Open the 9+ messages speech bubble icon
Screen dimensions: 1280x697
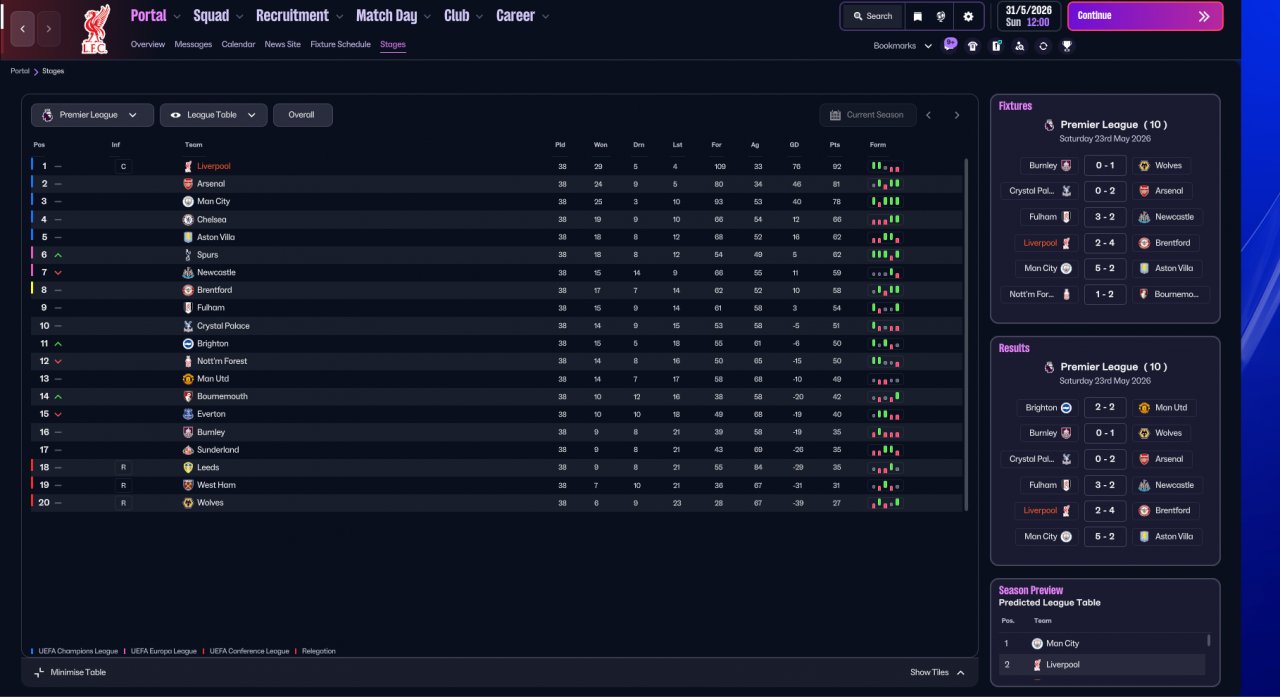950,45
